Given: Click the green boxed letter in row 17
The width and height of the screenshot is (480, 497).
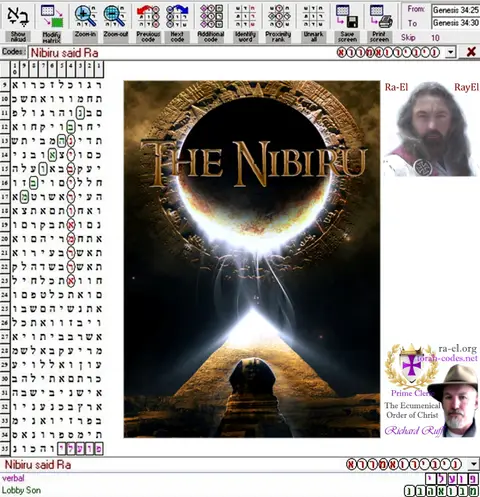Looking at the screenshot, I should pyautogui.click(x=24, y=197).
